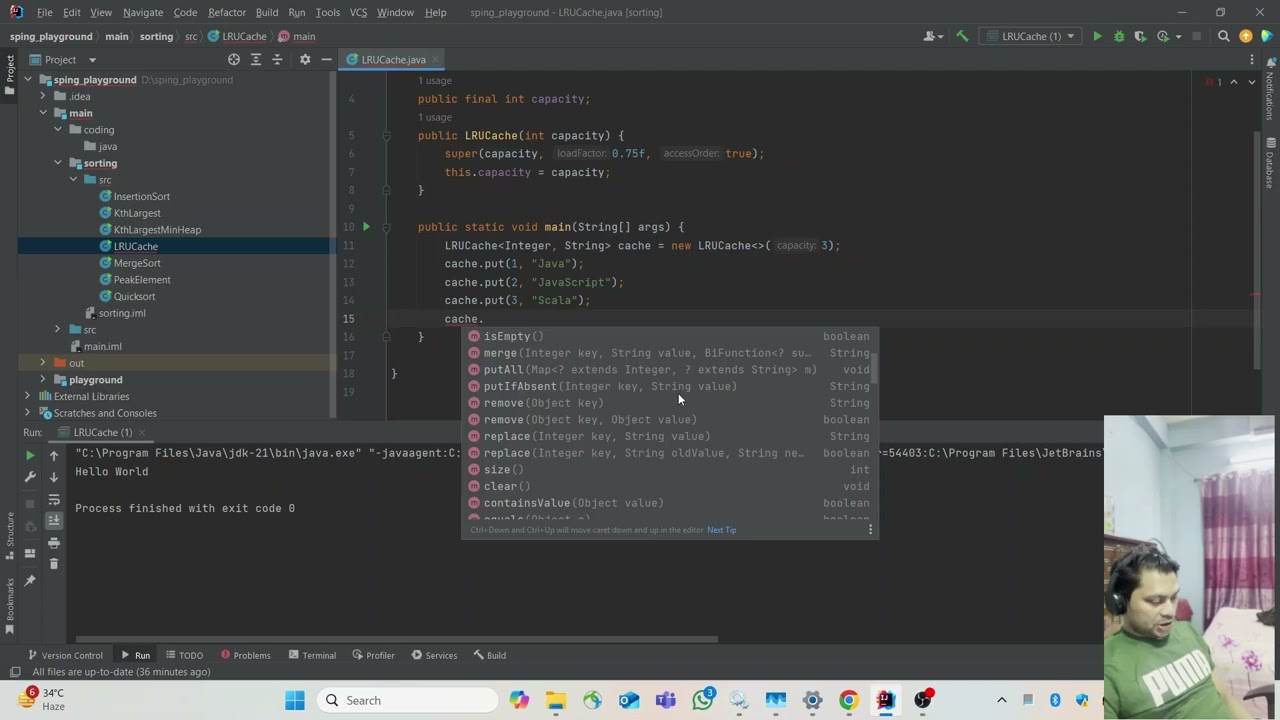
Task: Open the Windows Start menu
Action: (295, 700)
